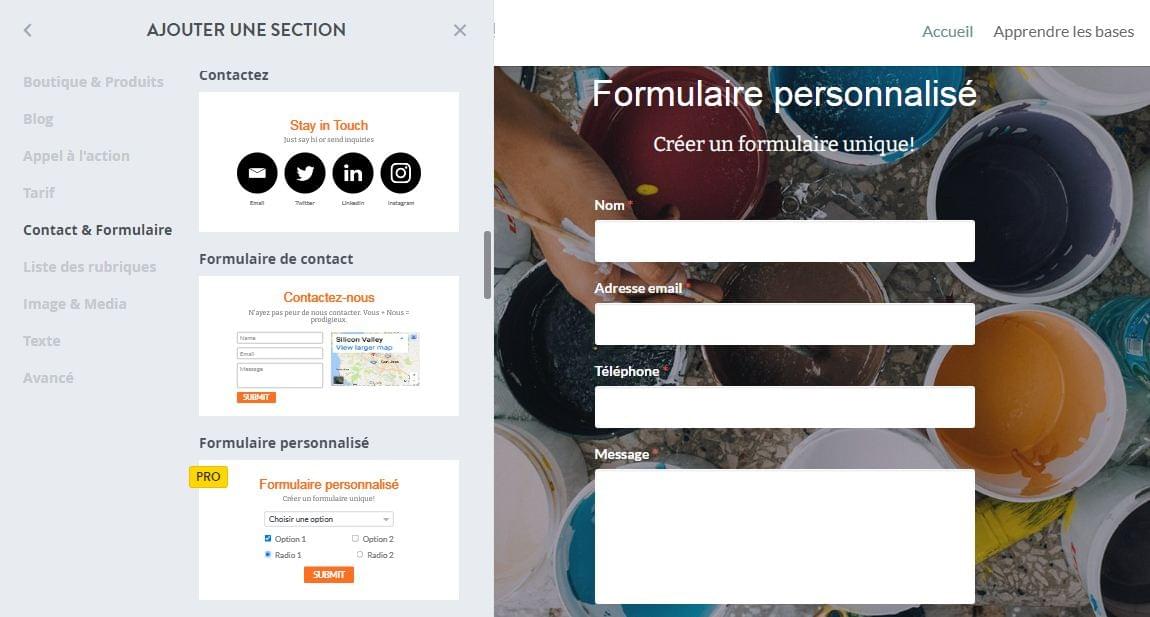Select the Radio 1 radio button
Viewport: 1150px width, 617px height.
point(268,555)
